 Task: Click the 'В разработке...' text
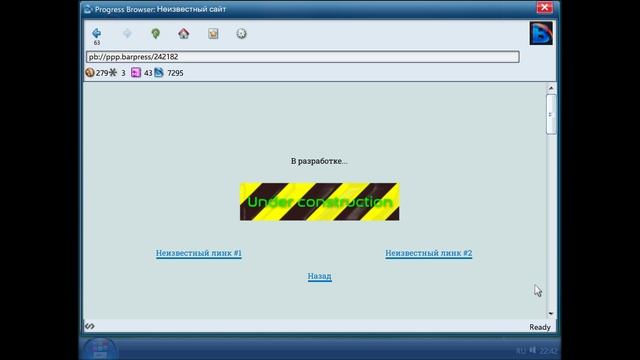click(319, 161)
